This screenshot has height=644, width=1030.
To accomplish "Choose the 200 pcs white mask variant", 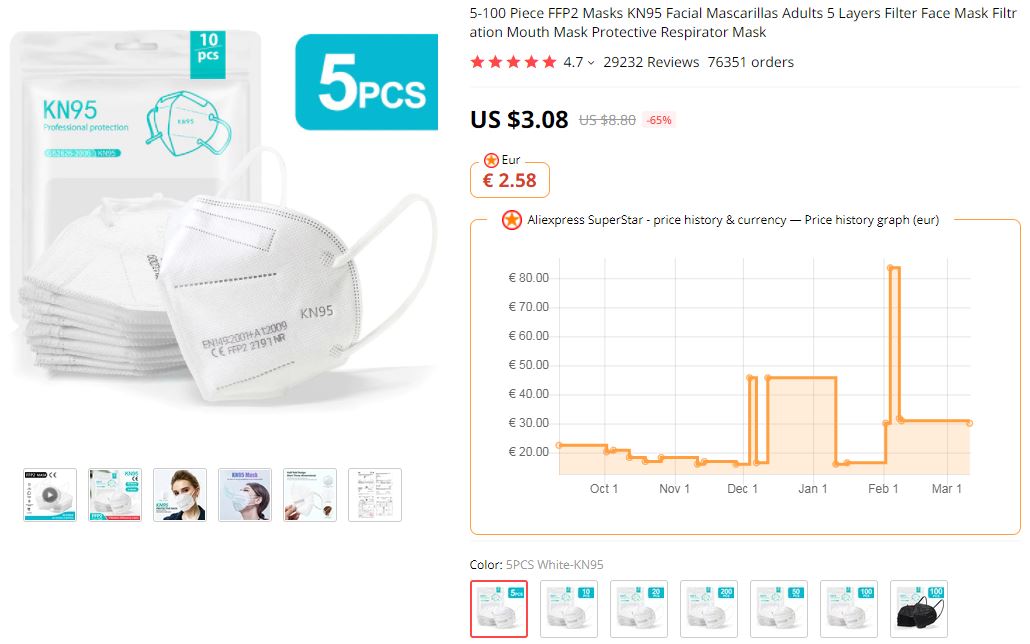I will tap(709, 609).
